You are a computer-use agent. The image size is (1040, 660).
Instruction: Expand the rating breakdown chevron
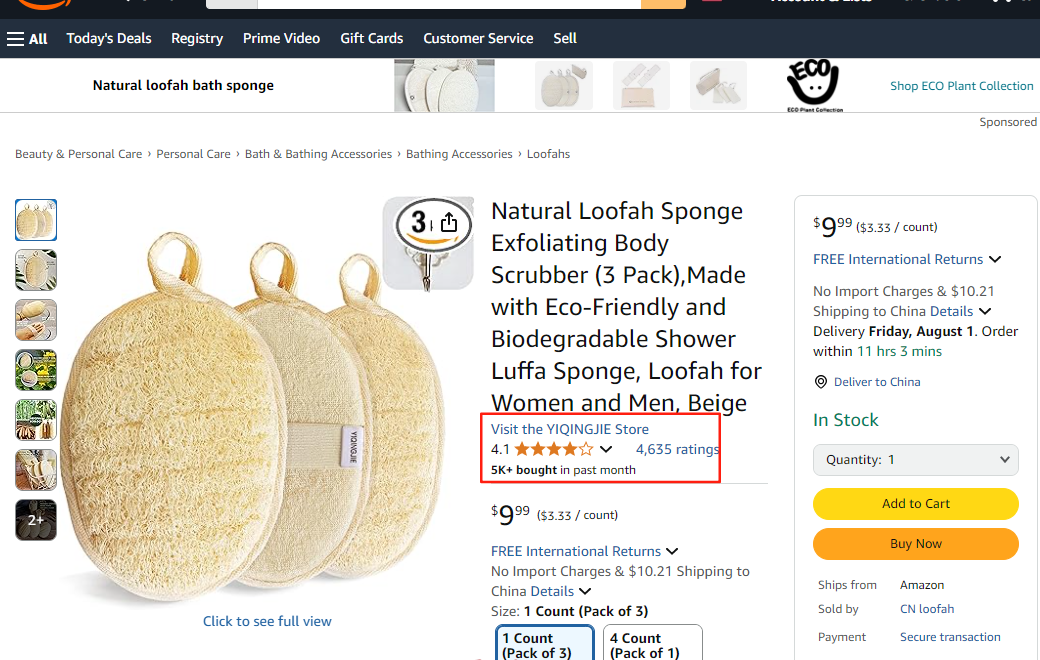coord(606,449)
